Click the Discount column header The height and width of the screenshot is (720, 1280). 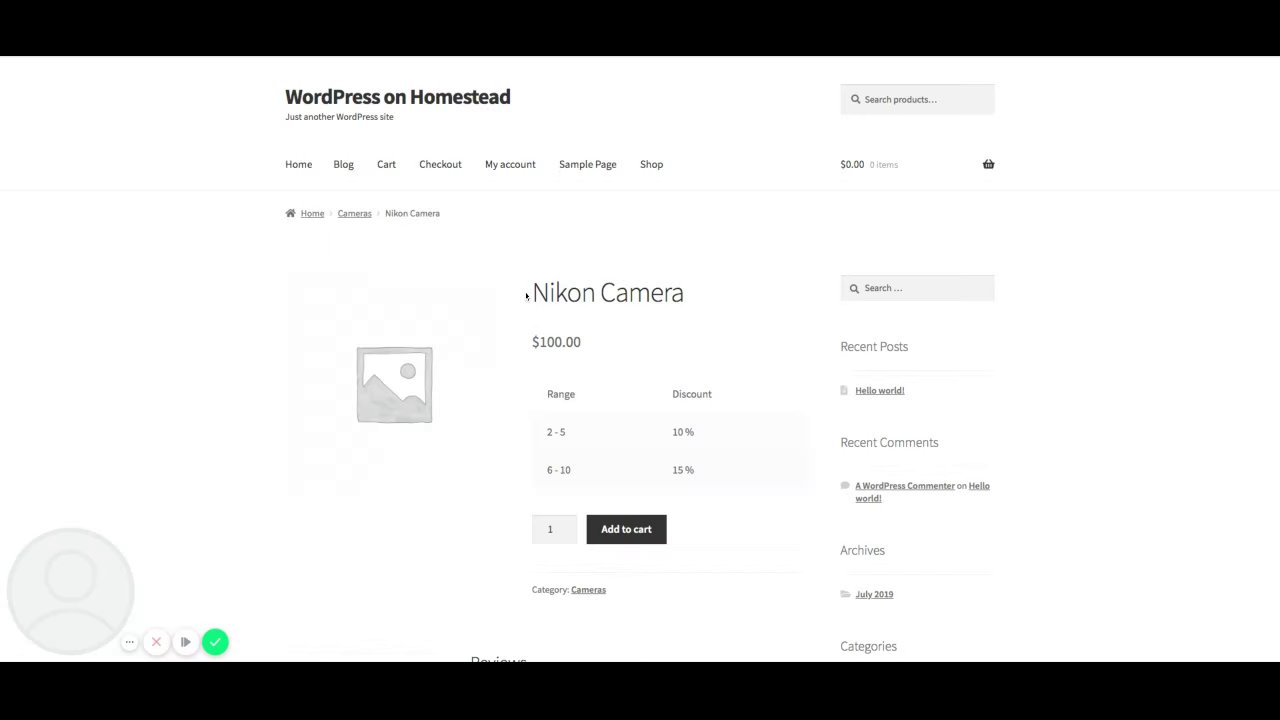(692, 394)
